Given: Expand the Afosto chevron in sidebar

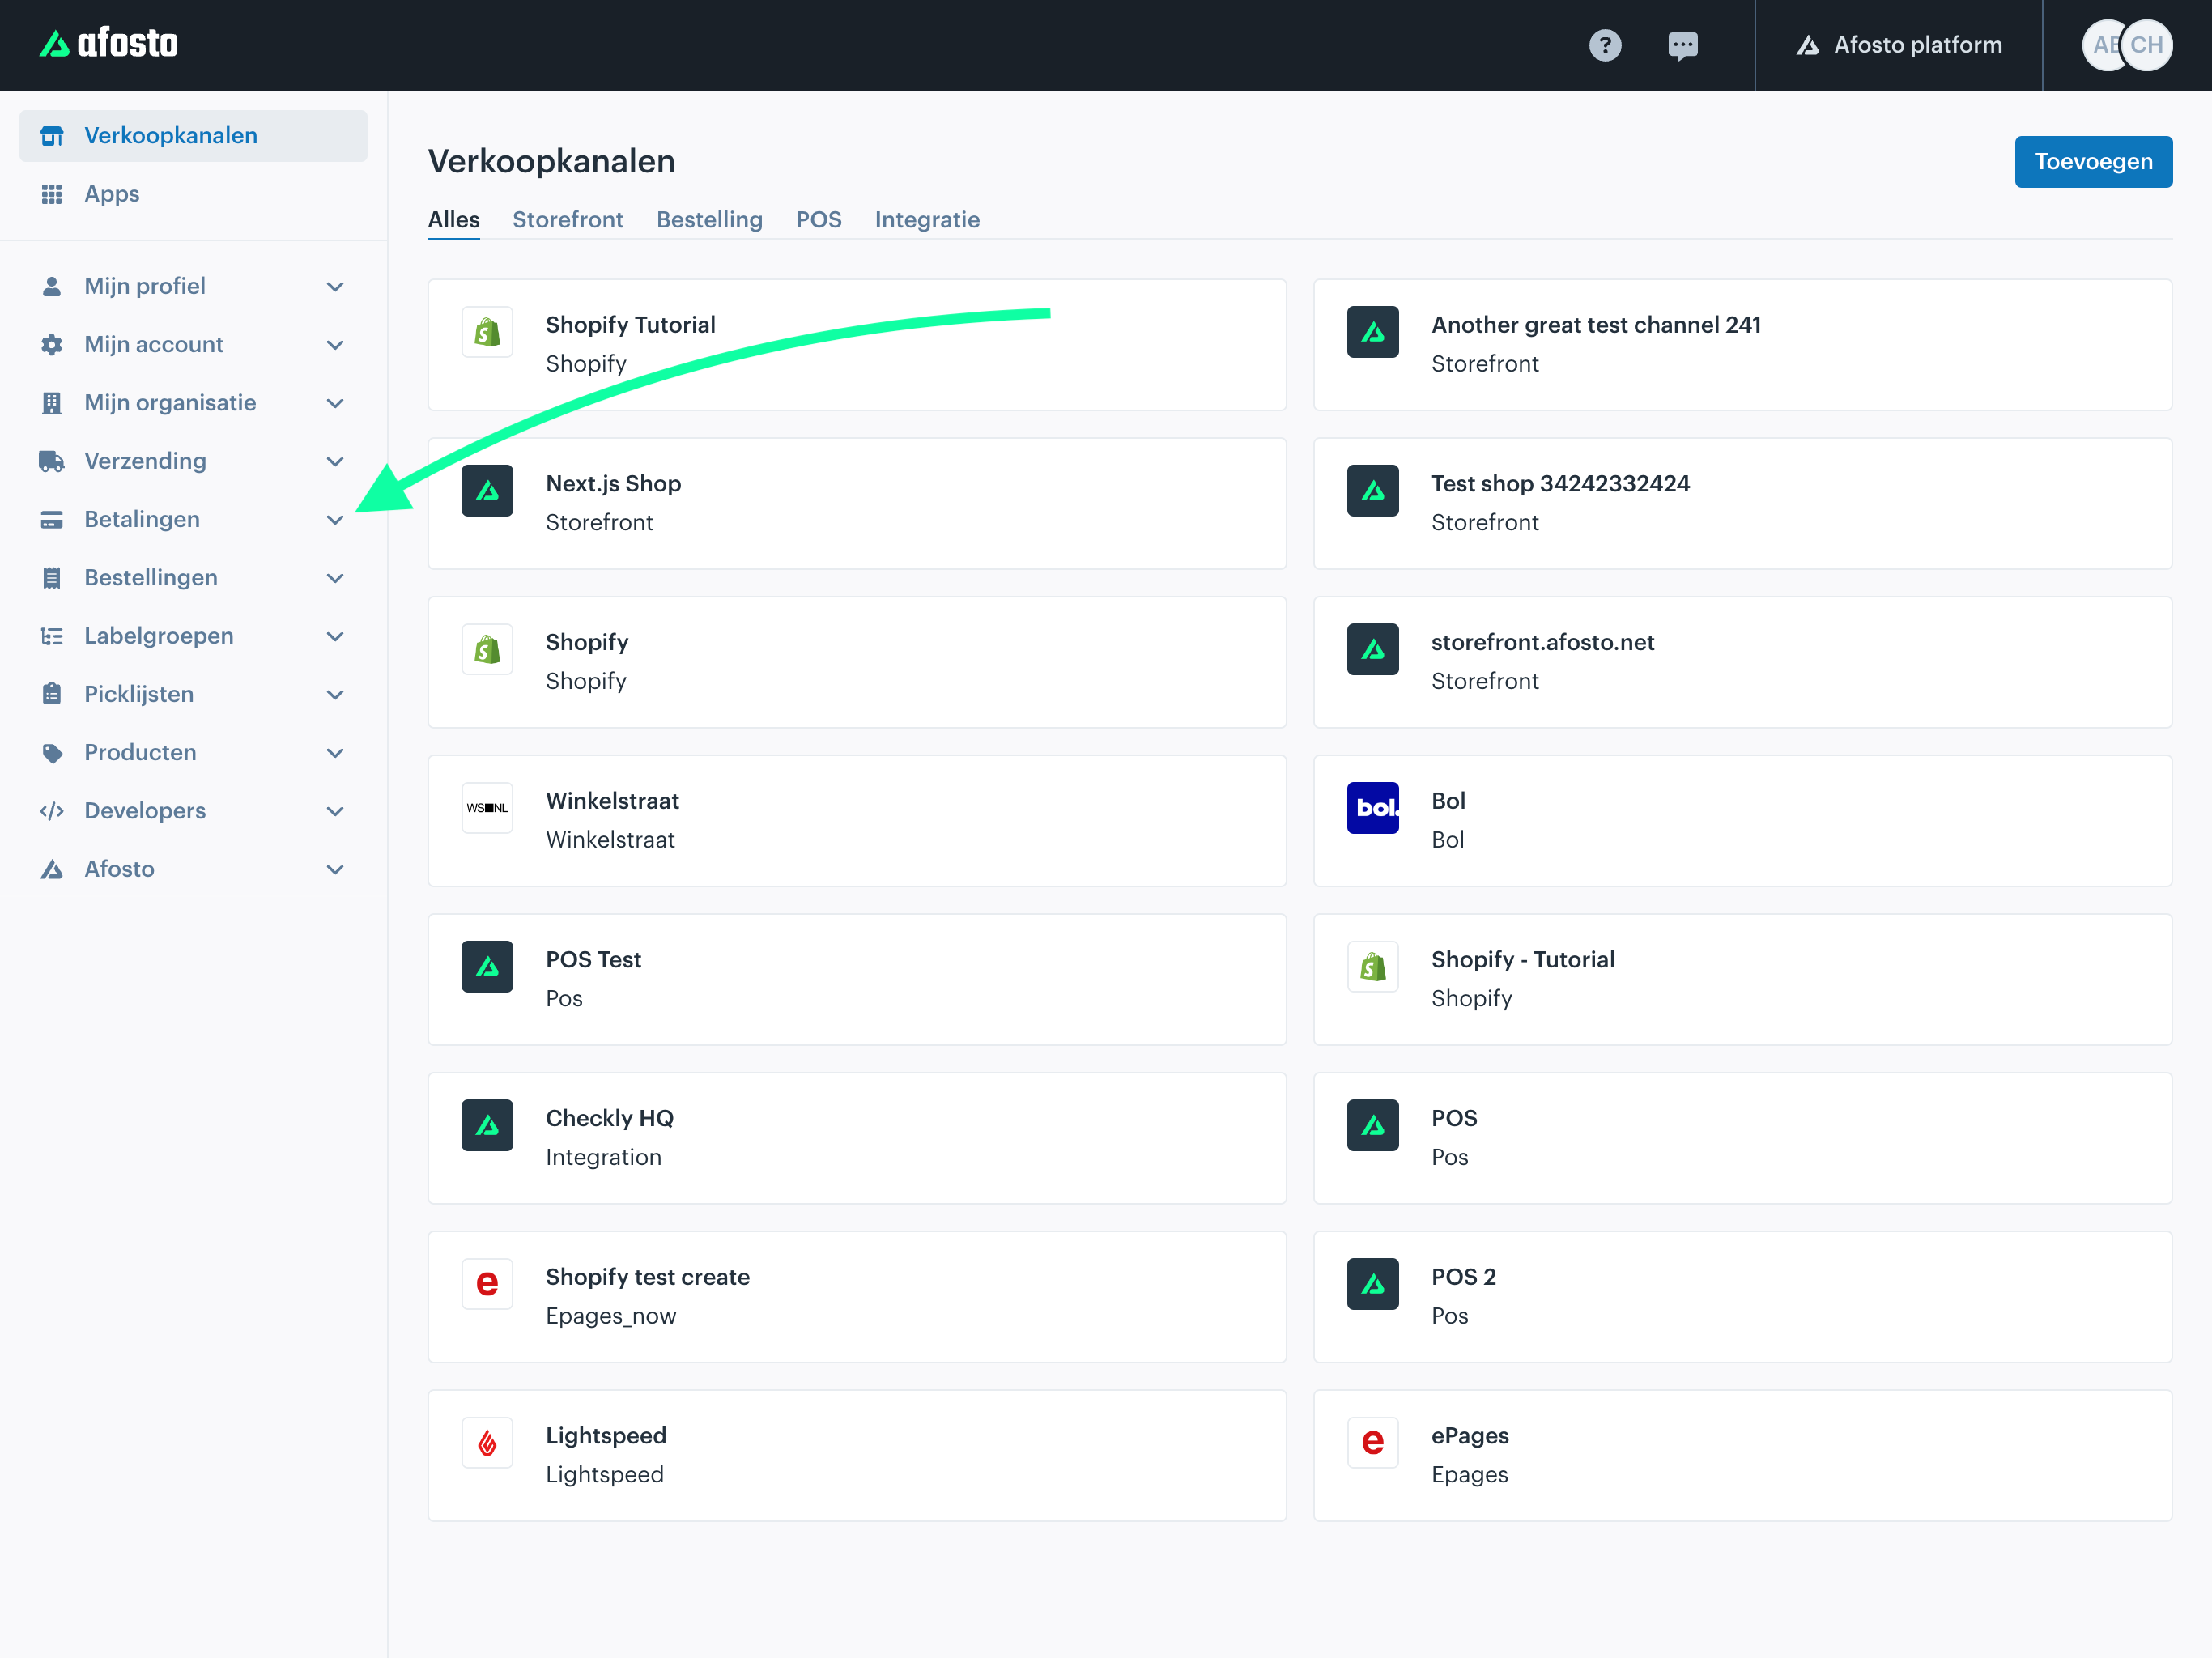Looking at the screenshot, I should (x=336, y=870).
